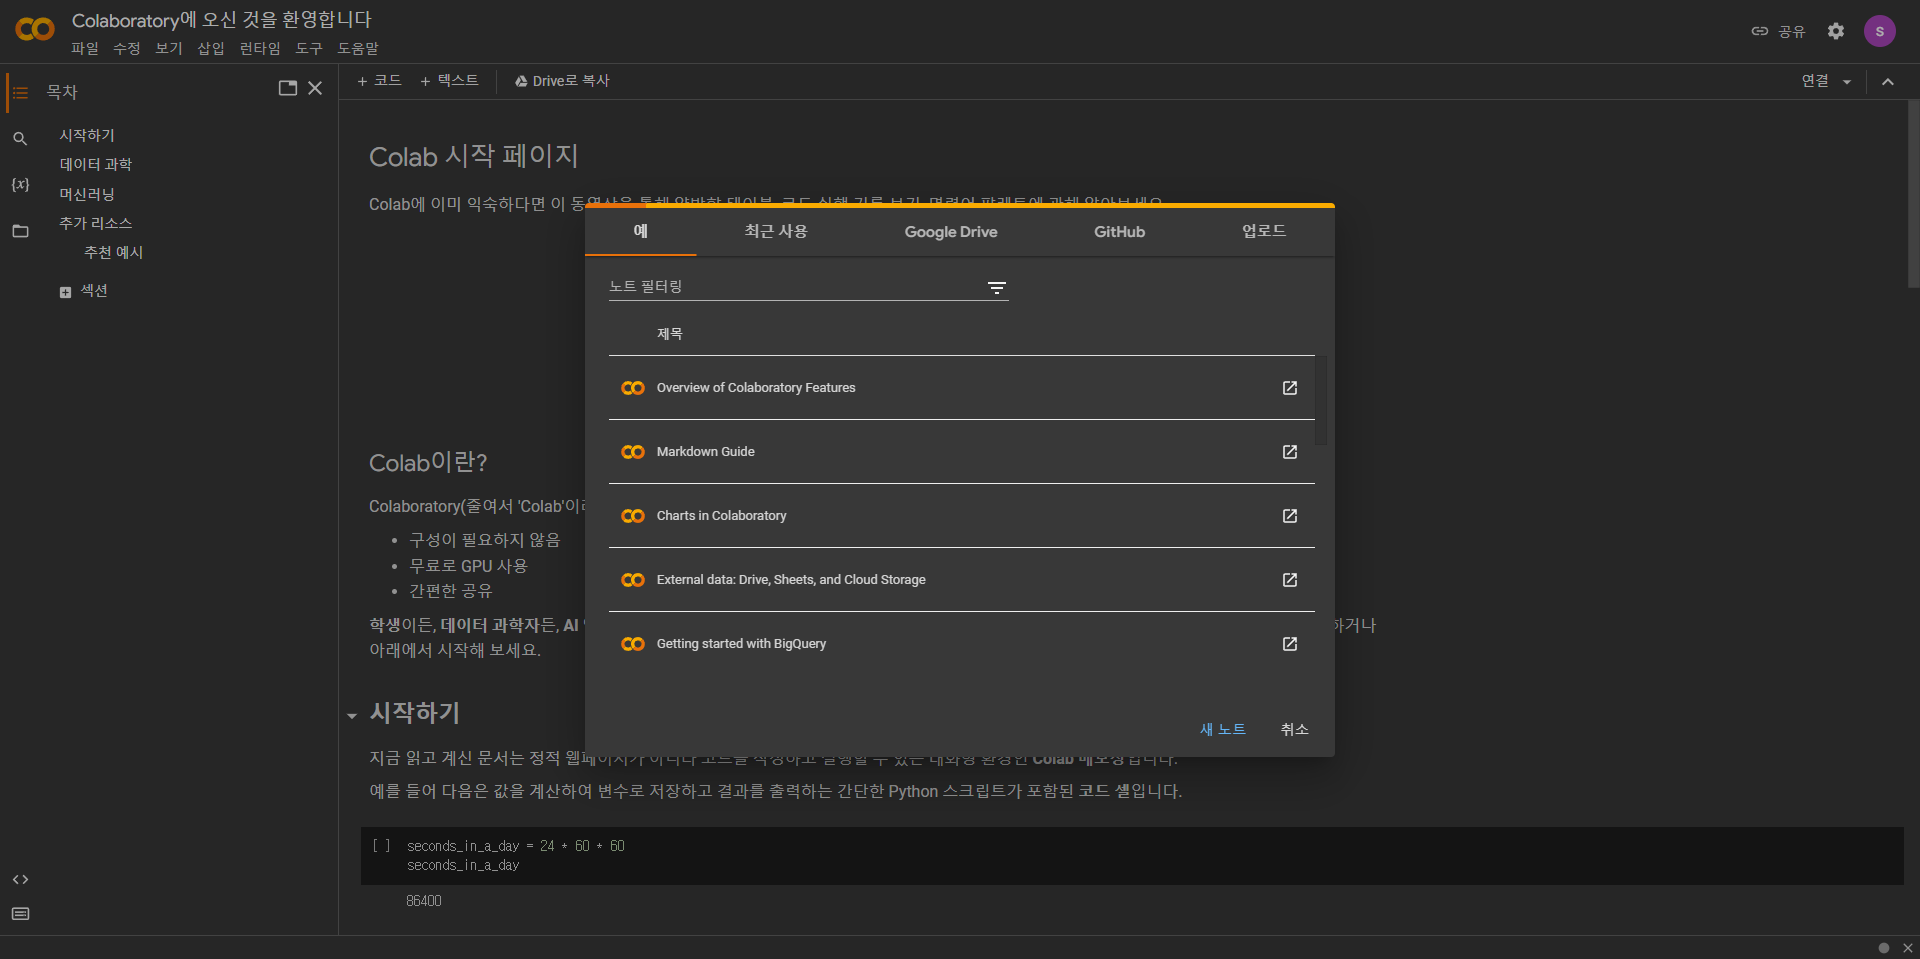This screenshot has height=959, width=1920.
Task: Switch to the Google Drive tab
Action: click(x=951, y=231)
